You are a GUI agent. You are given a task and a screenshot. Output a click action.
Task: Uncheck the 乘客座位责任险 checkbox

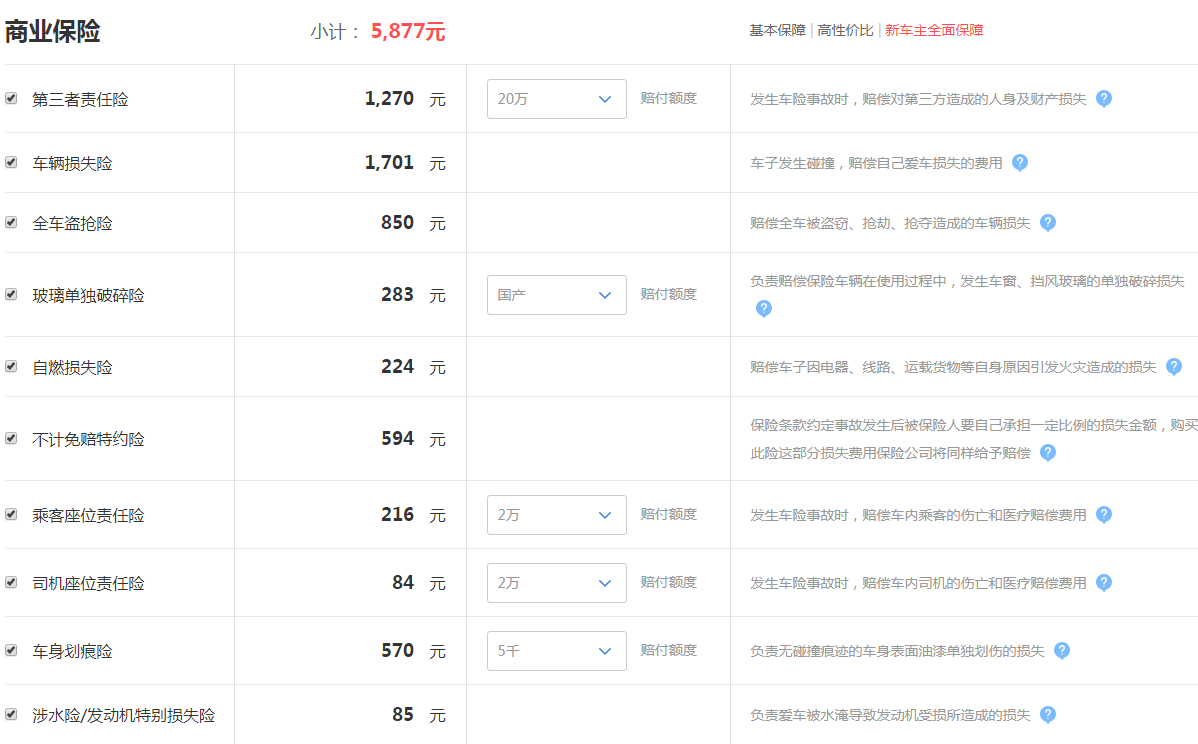tap(11, 514)
